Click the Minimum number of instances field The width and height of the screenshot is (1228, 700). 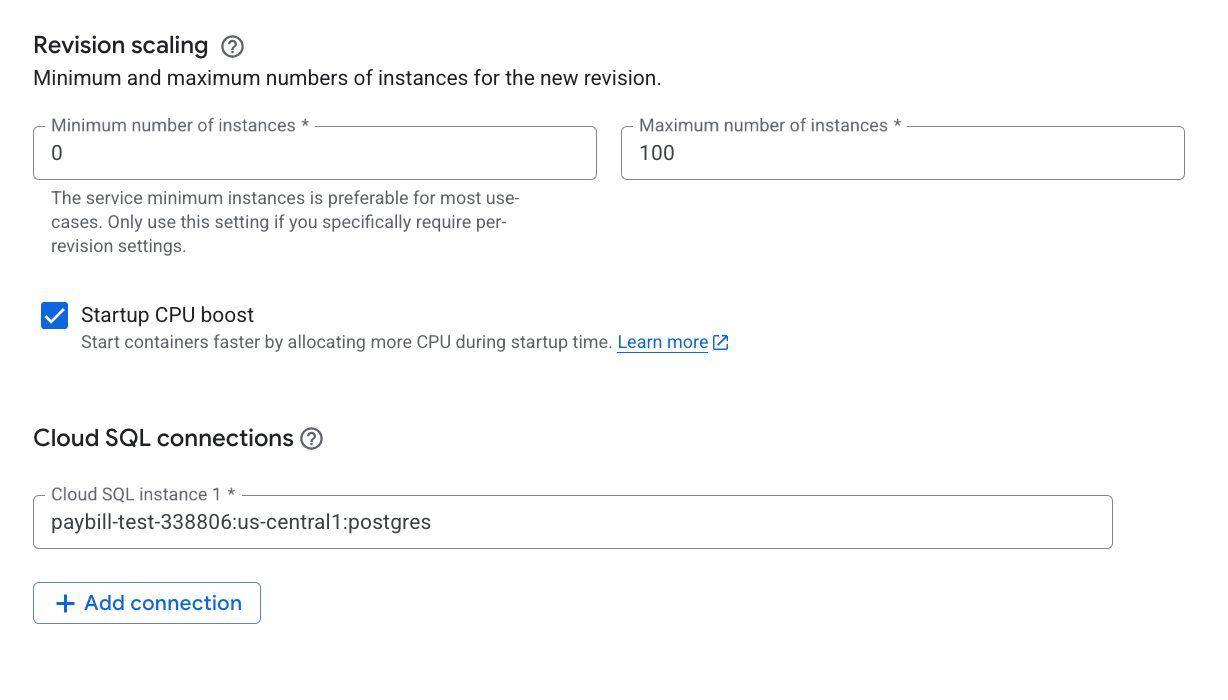(315, 153)
